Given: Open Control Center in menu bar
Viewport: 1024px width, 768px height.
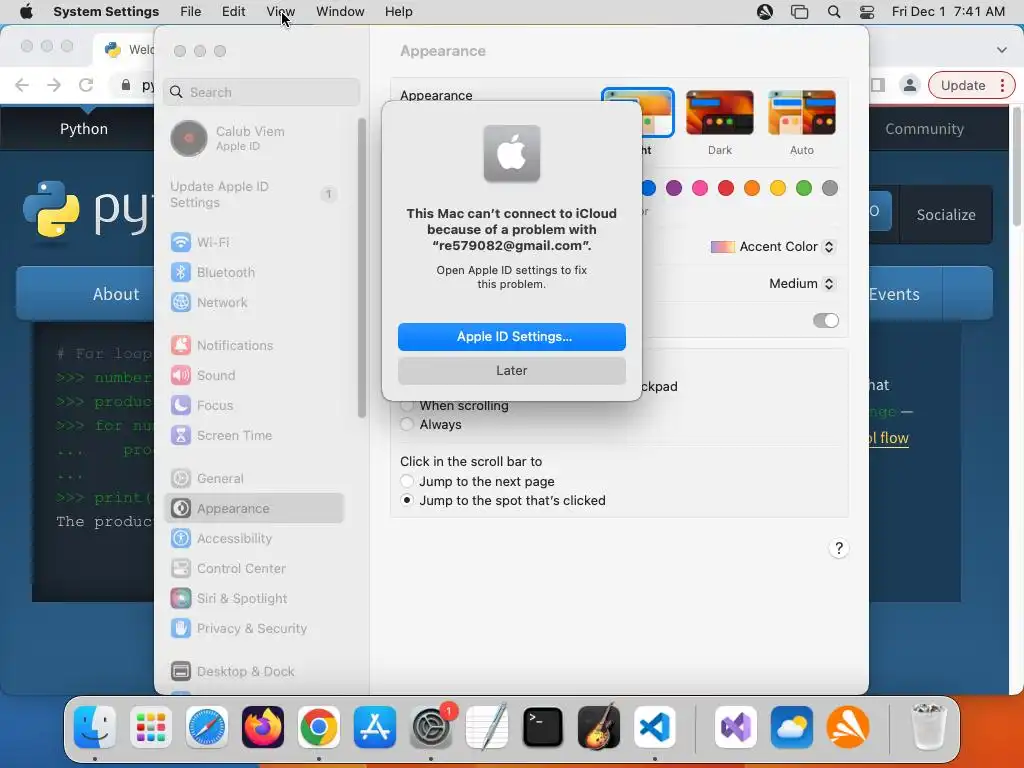Looking at the screenshot, I should point(867,12).
